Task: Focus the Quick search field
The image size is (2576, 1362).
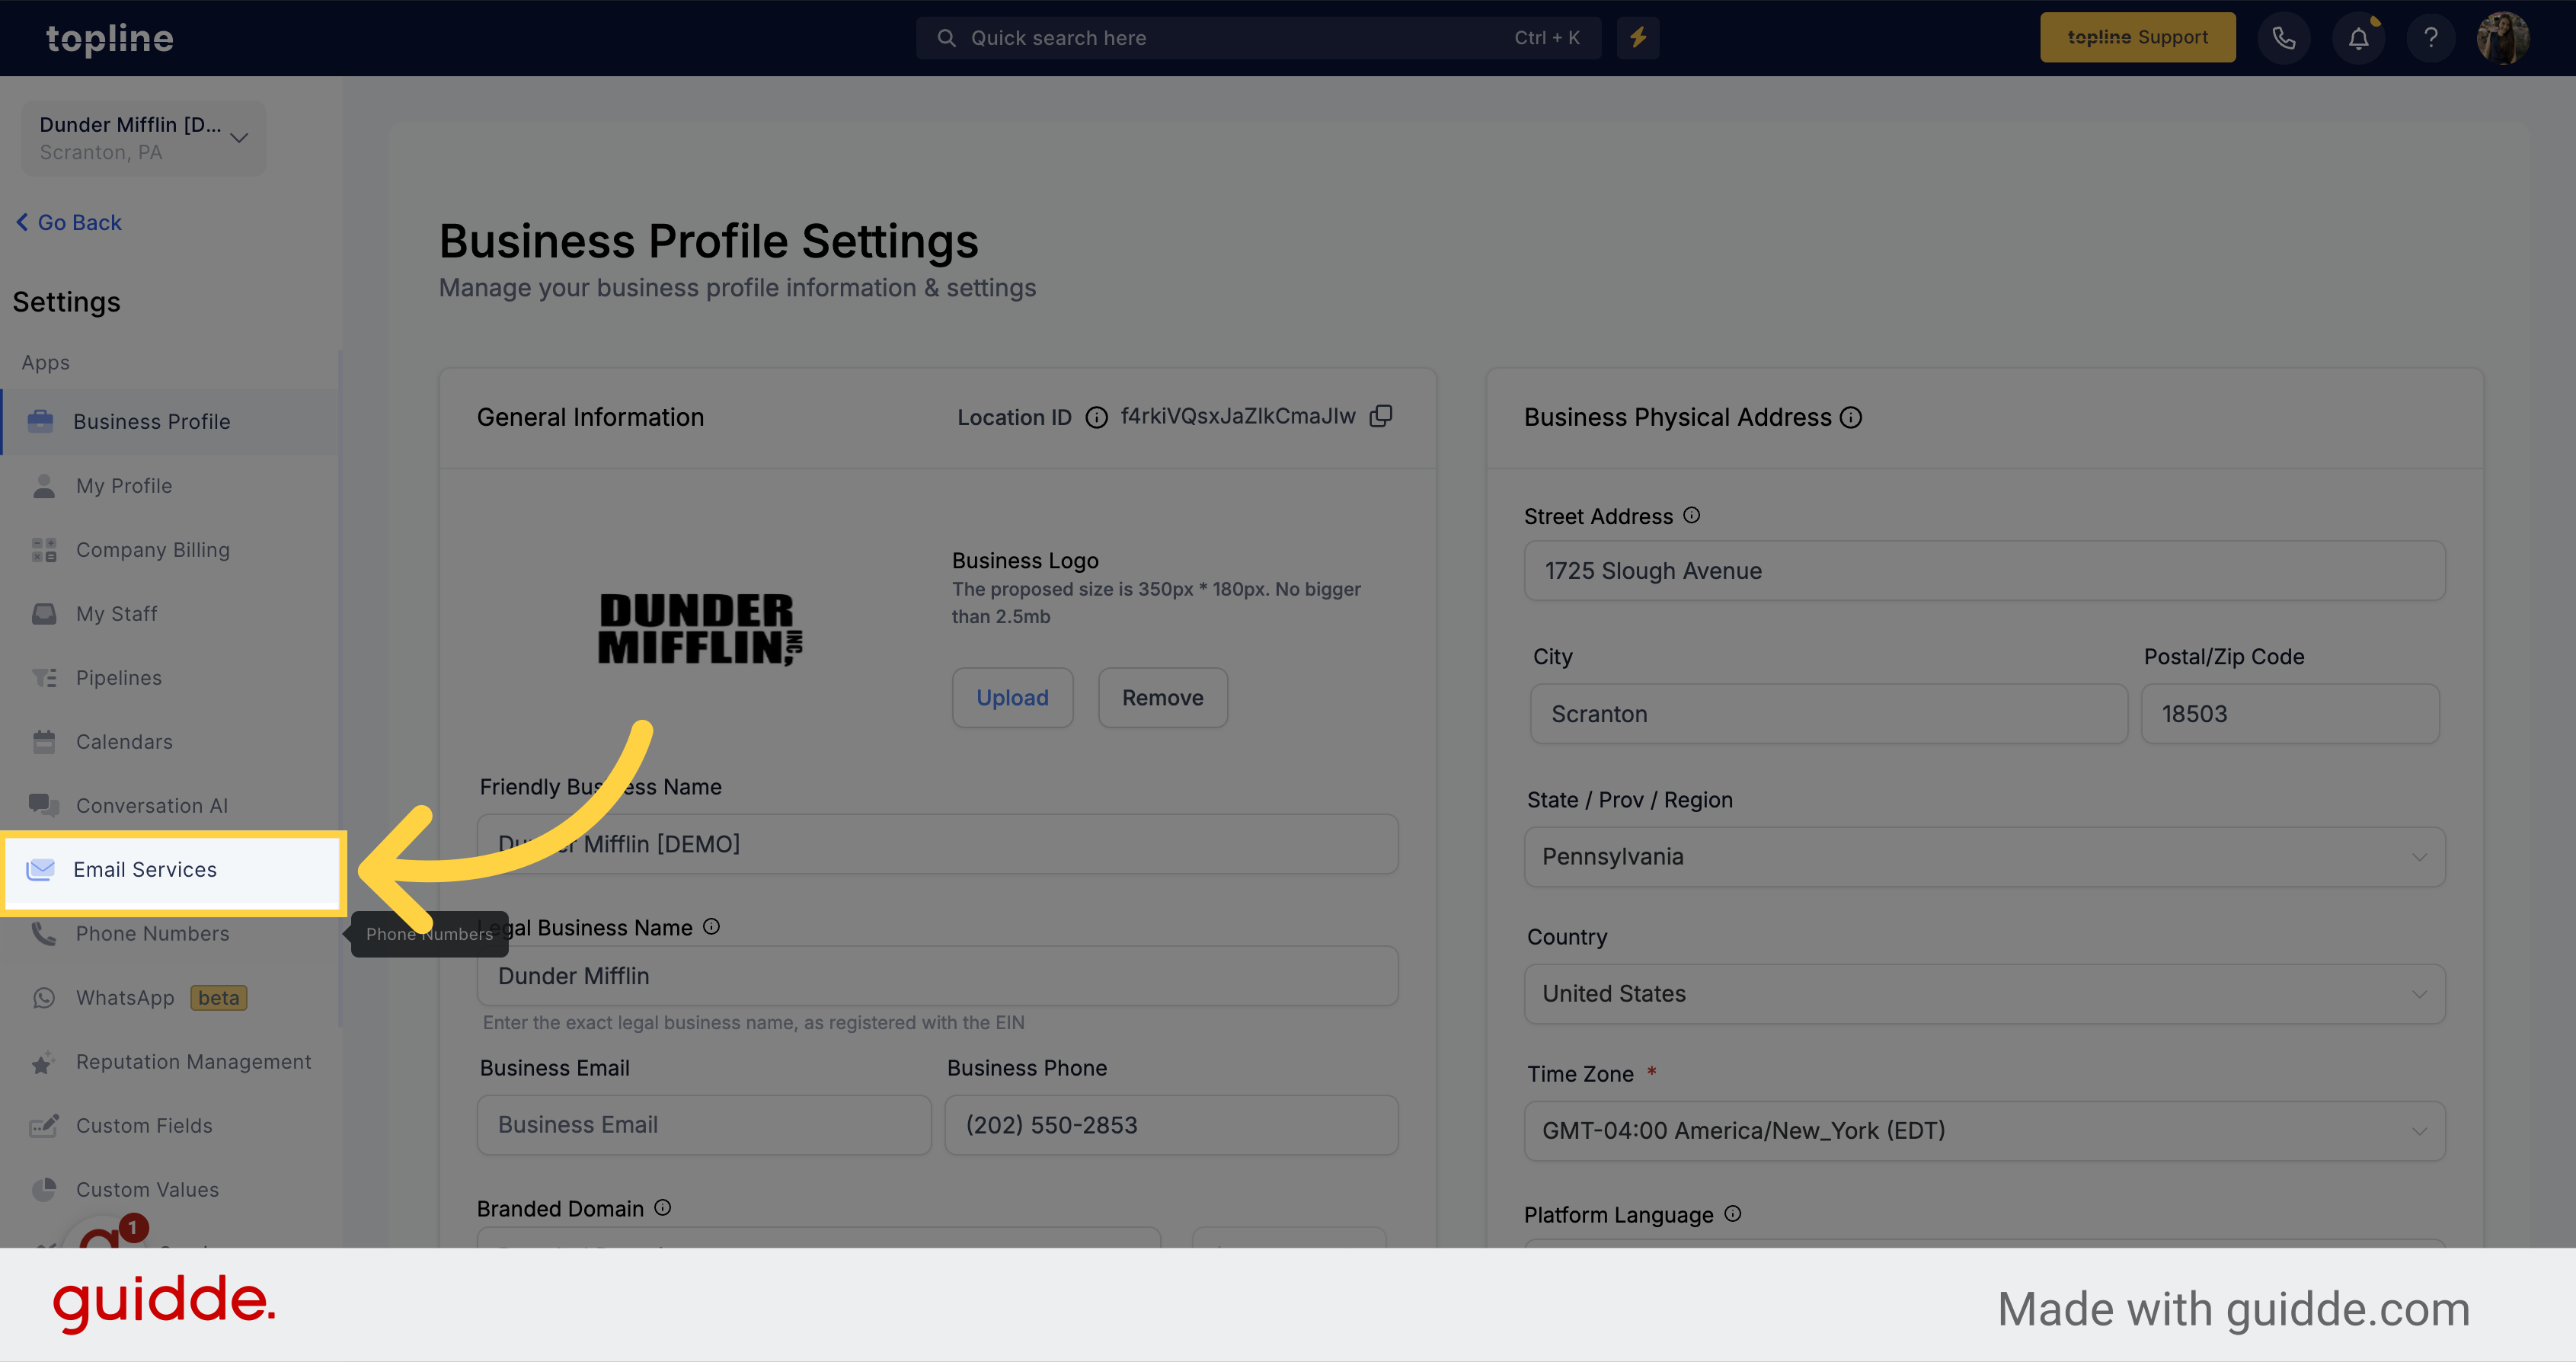Action: (x=1258, y=38)
